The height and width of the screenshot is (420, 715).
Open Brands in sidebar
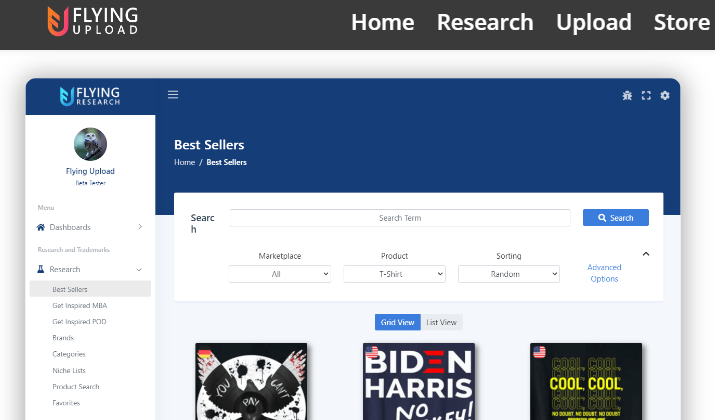point(63,338)
